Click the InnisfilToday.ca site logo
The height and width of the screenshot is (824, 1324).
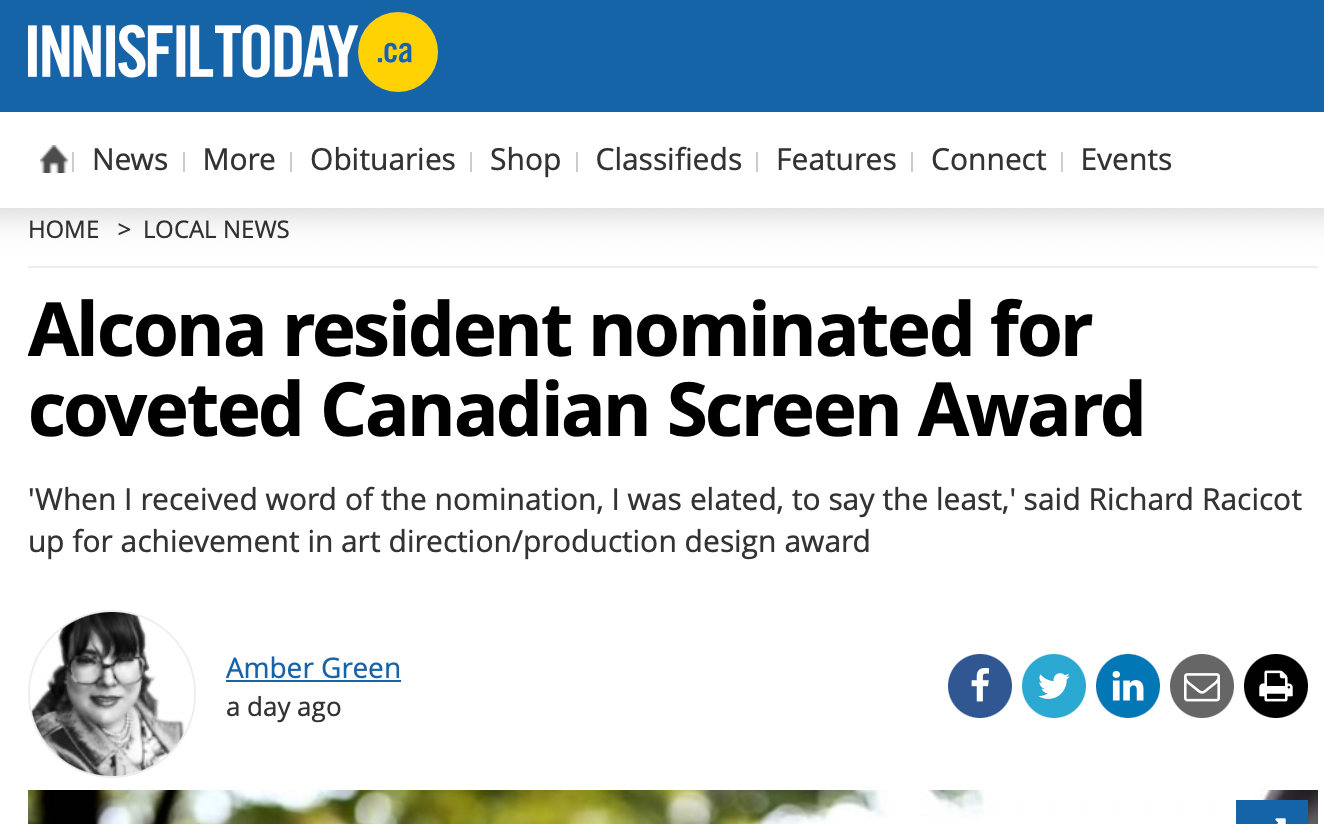click(232, 52)
